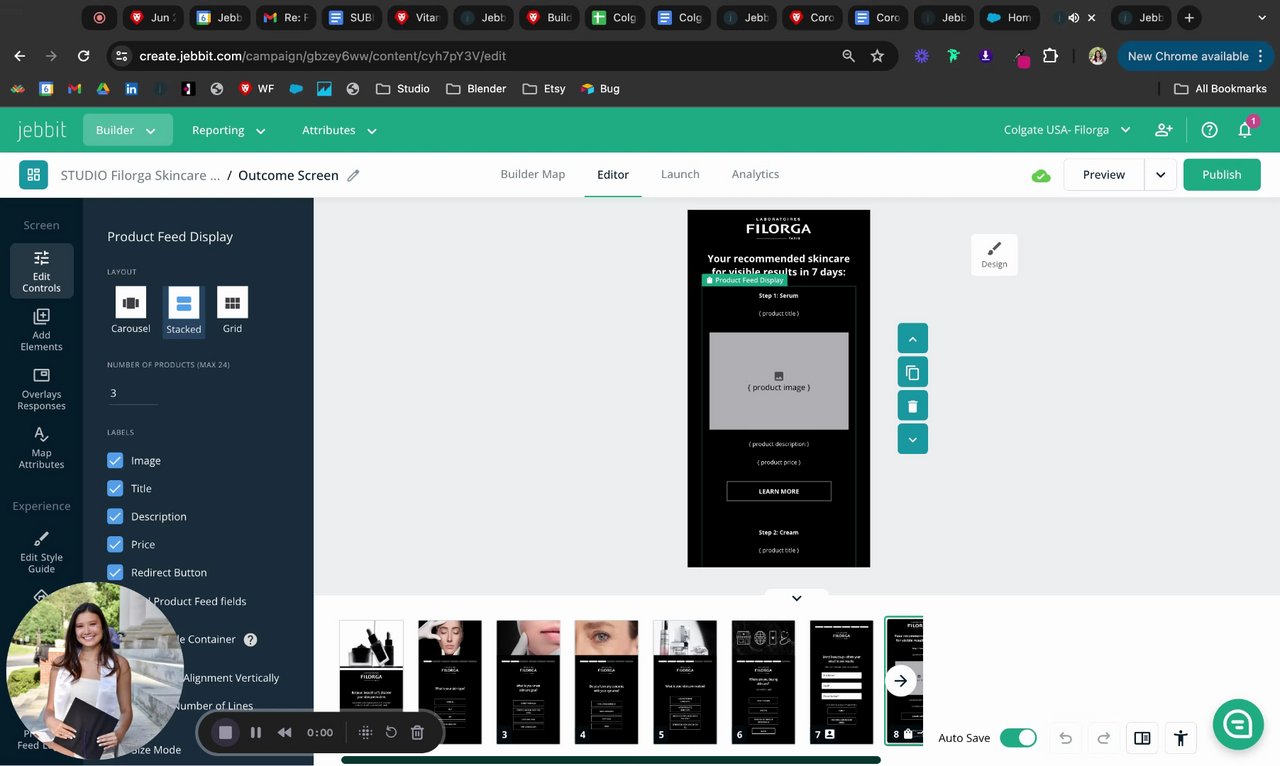Open the Studio bookmarks folder

coord(403,88)
